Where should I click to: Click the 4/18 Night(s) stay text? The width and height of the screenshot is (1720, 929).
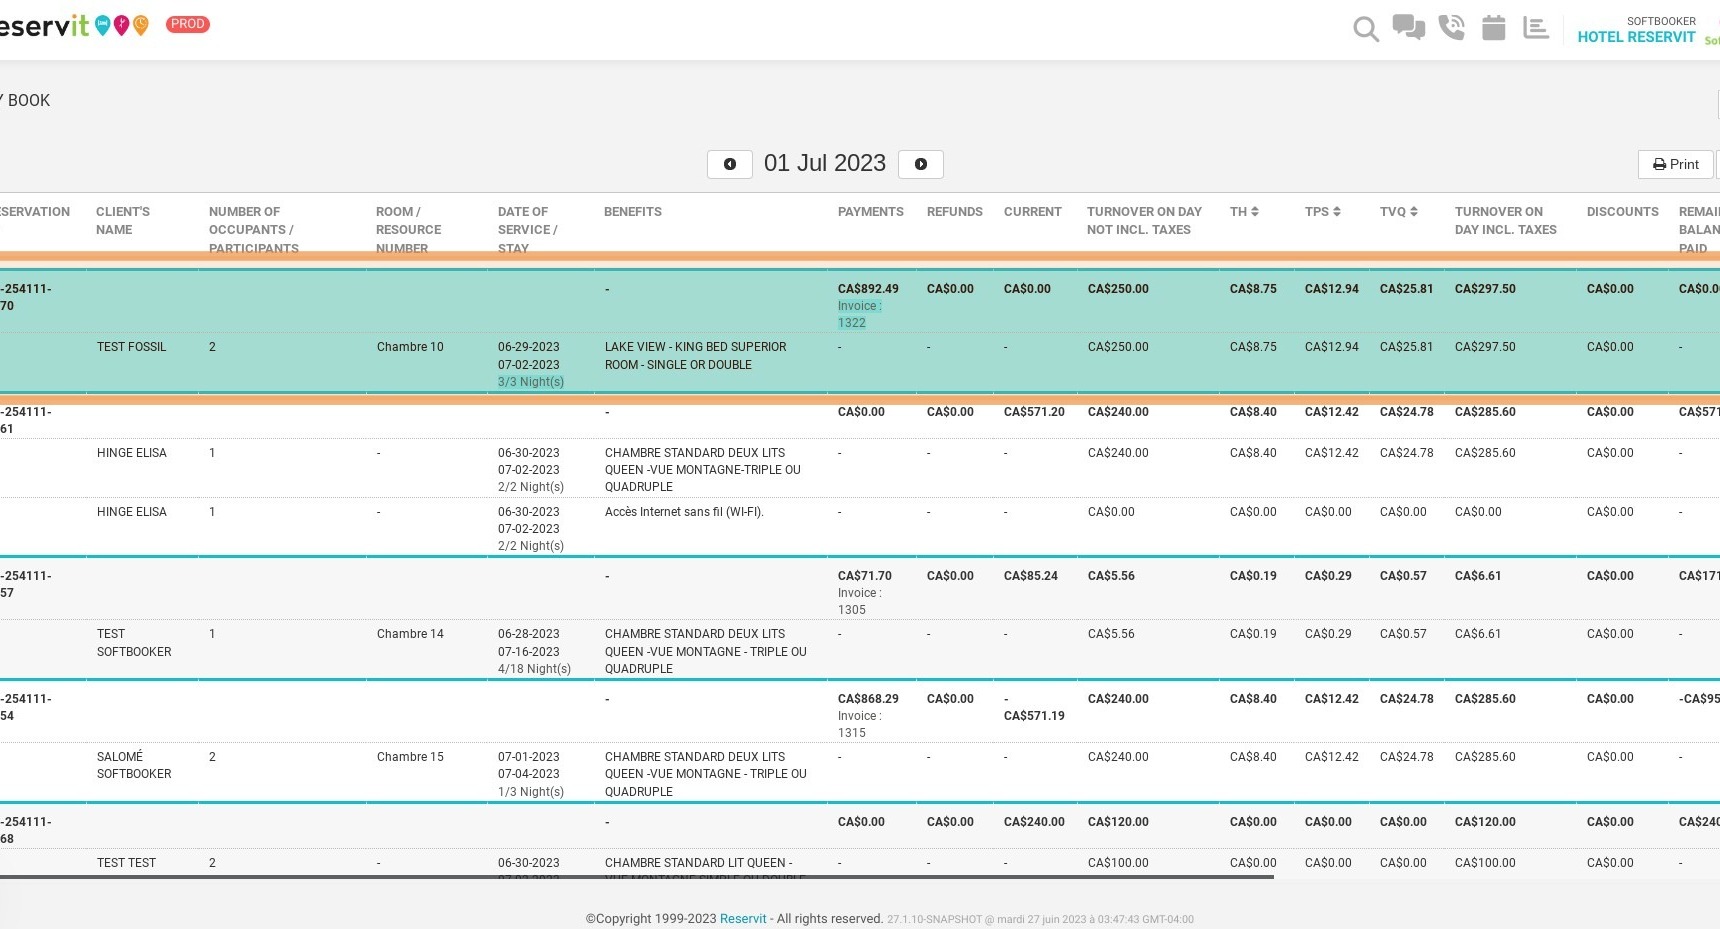click(x=534, y=669)
